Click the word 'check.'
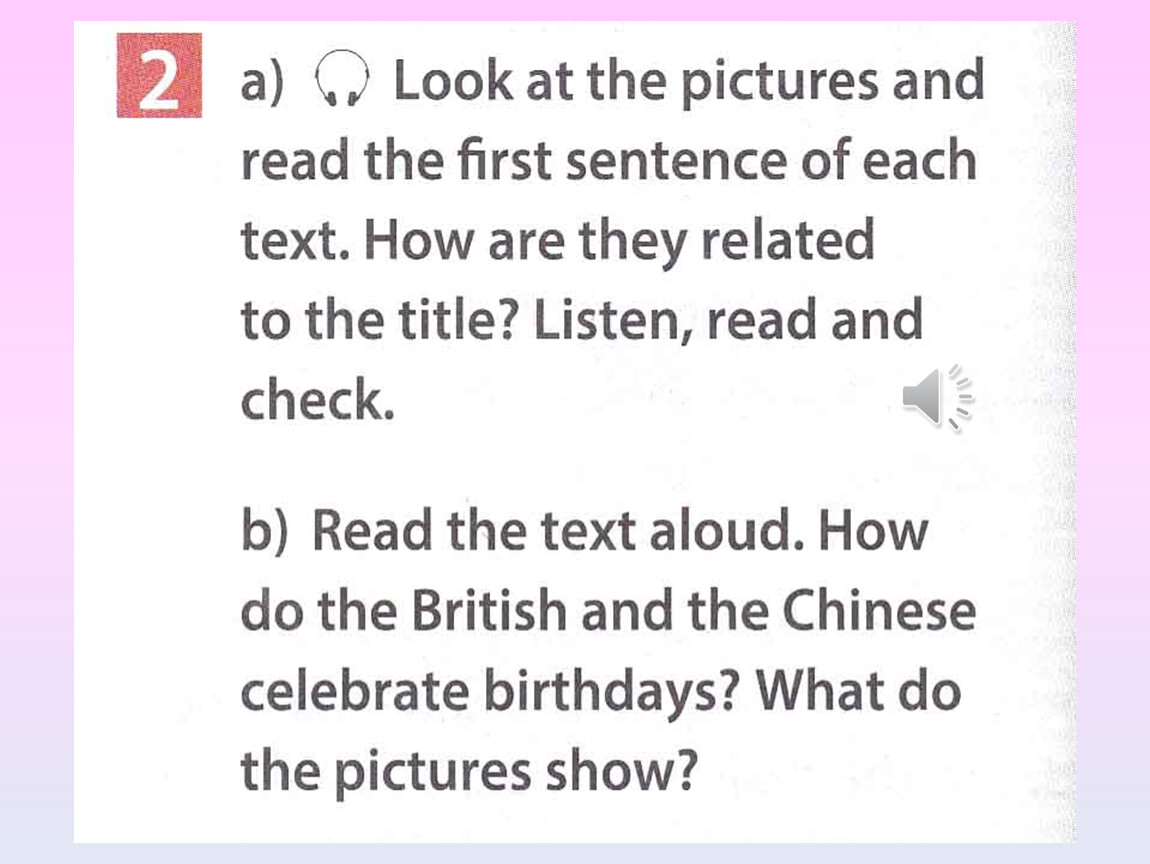Image resolution: width=1150 pixels, height=864 pixels. coord(318,400)
